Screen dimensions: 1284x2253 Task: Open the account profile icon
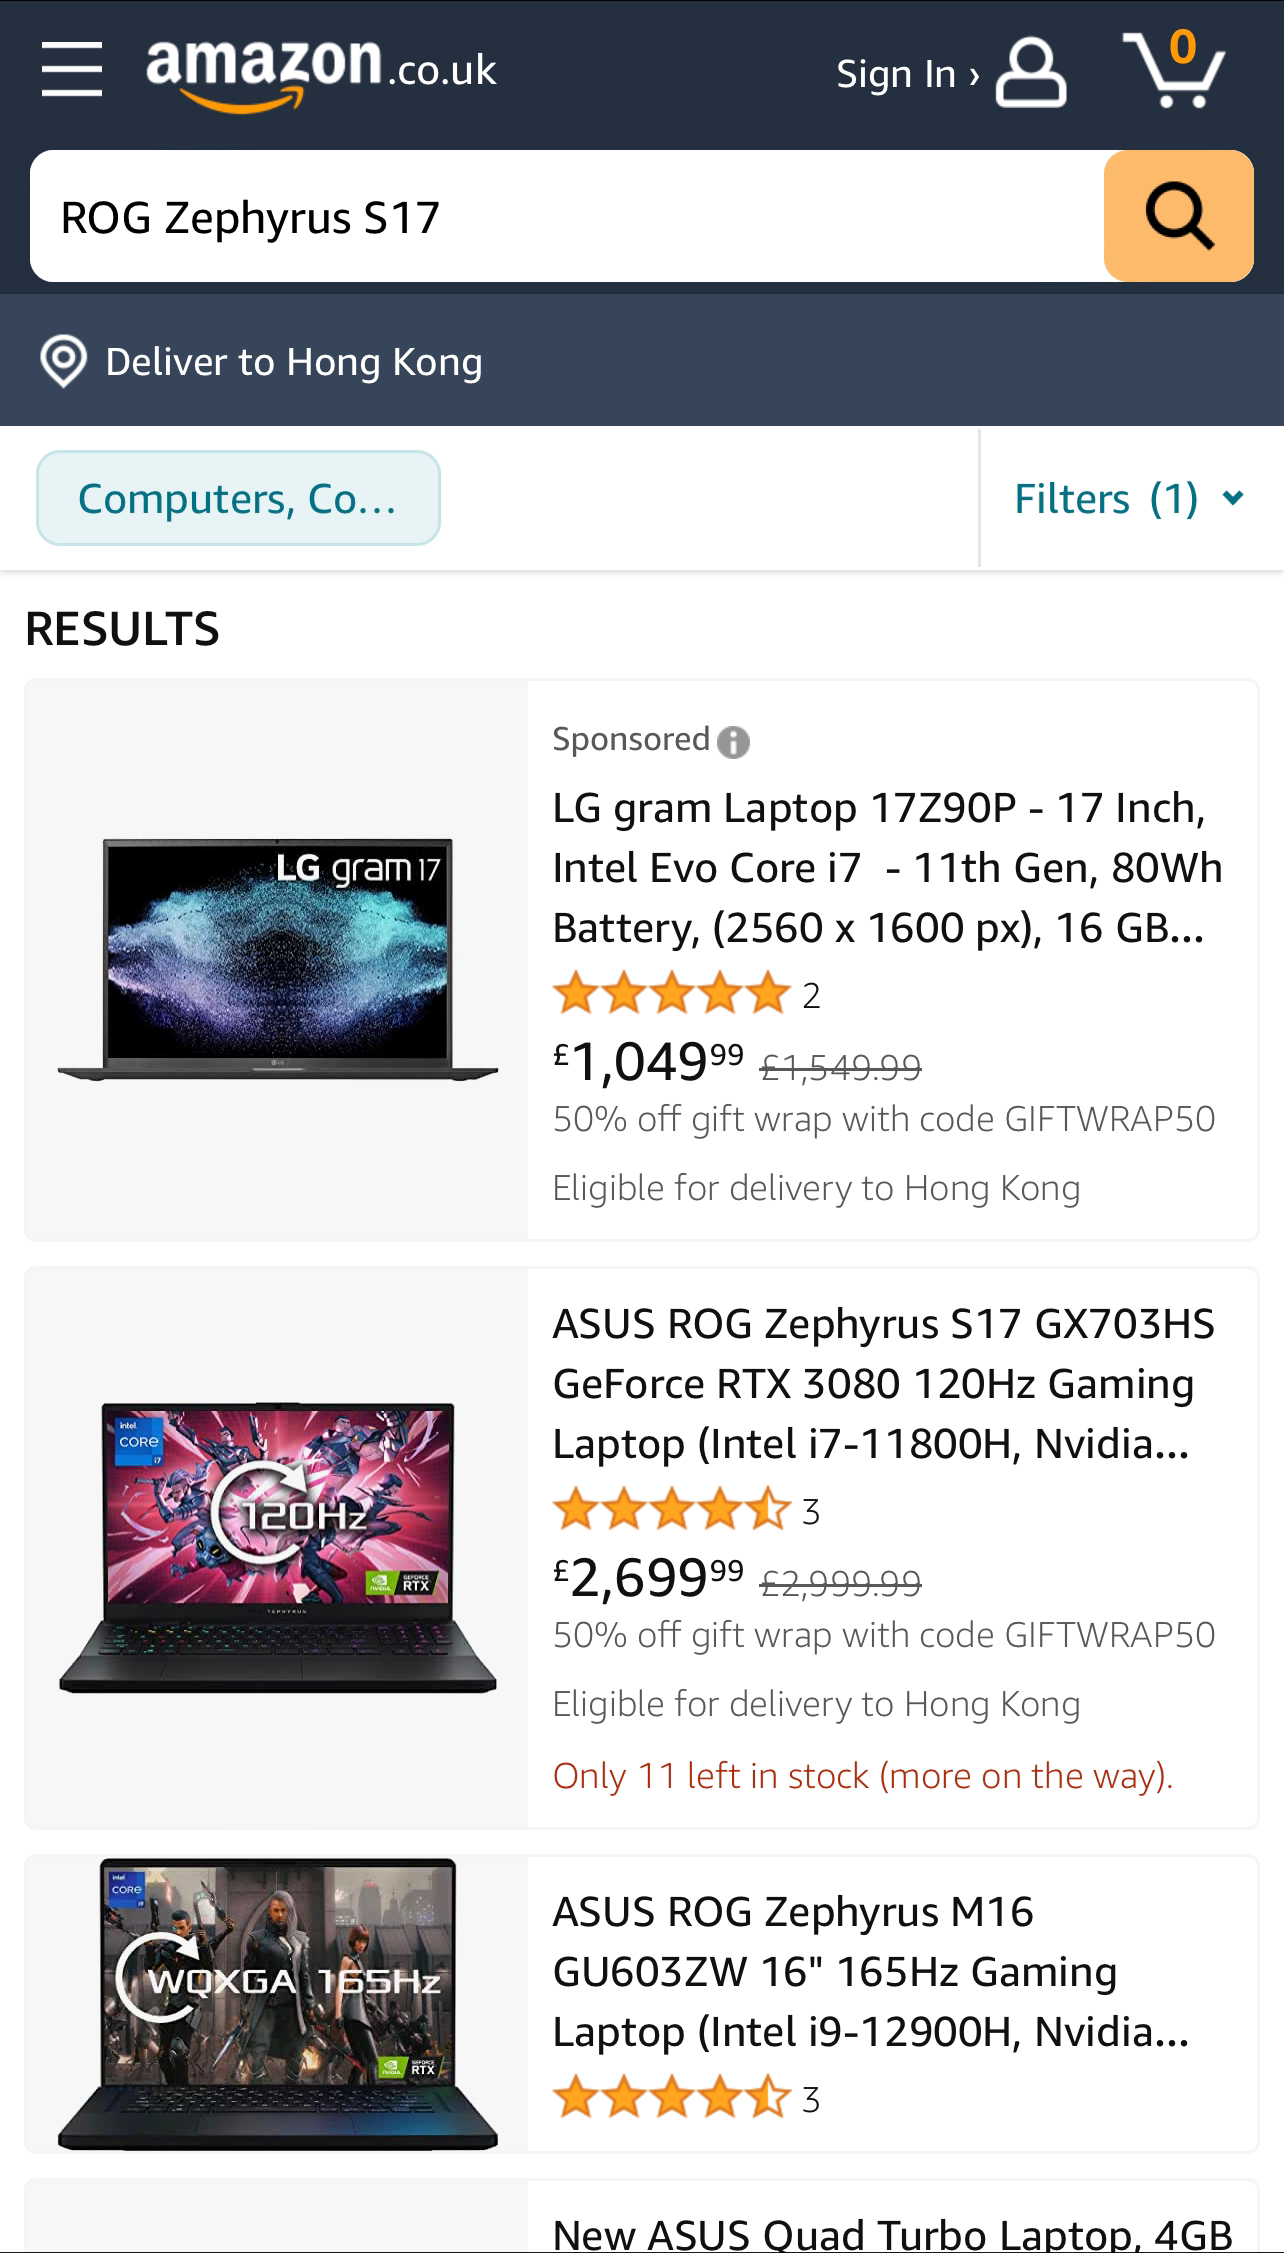1031,72
